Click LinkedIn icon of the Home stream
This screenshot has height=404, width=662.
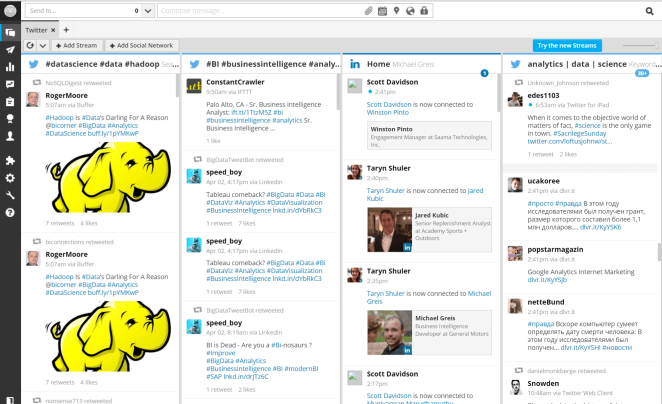pos(355,64)
